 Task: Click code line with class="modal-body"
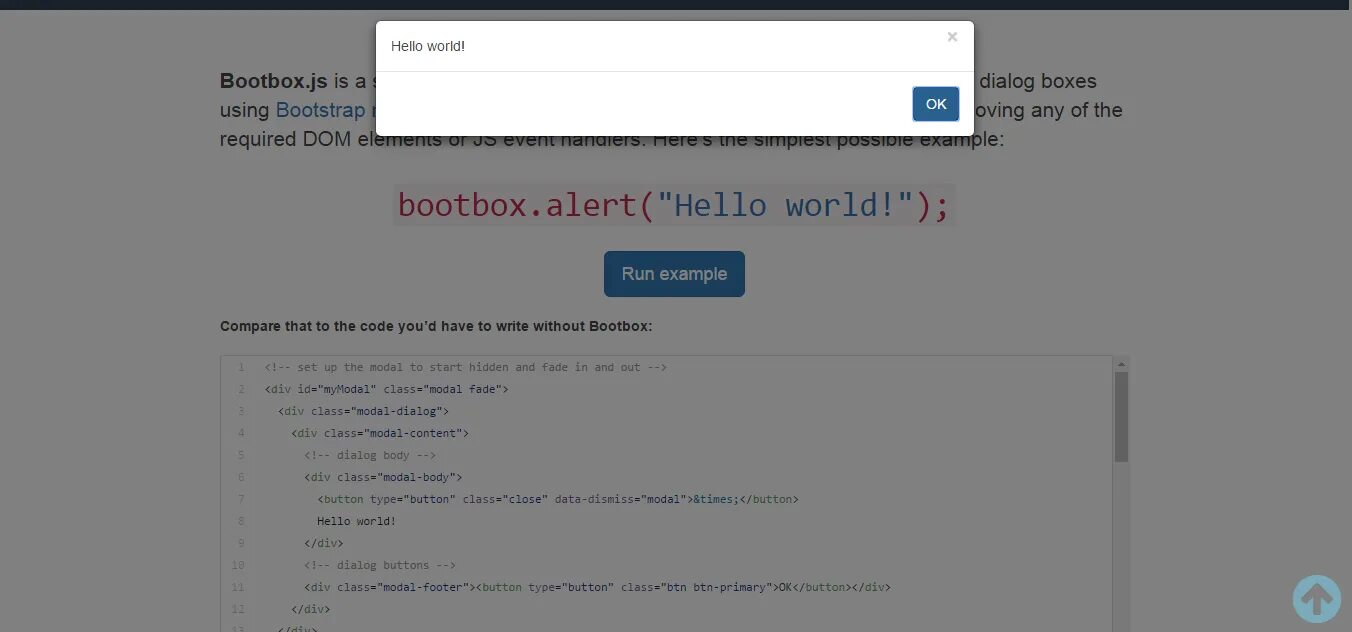pos(383,477)
